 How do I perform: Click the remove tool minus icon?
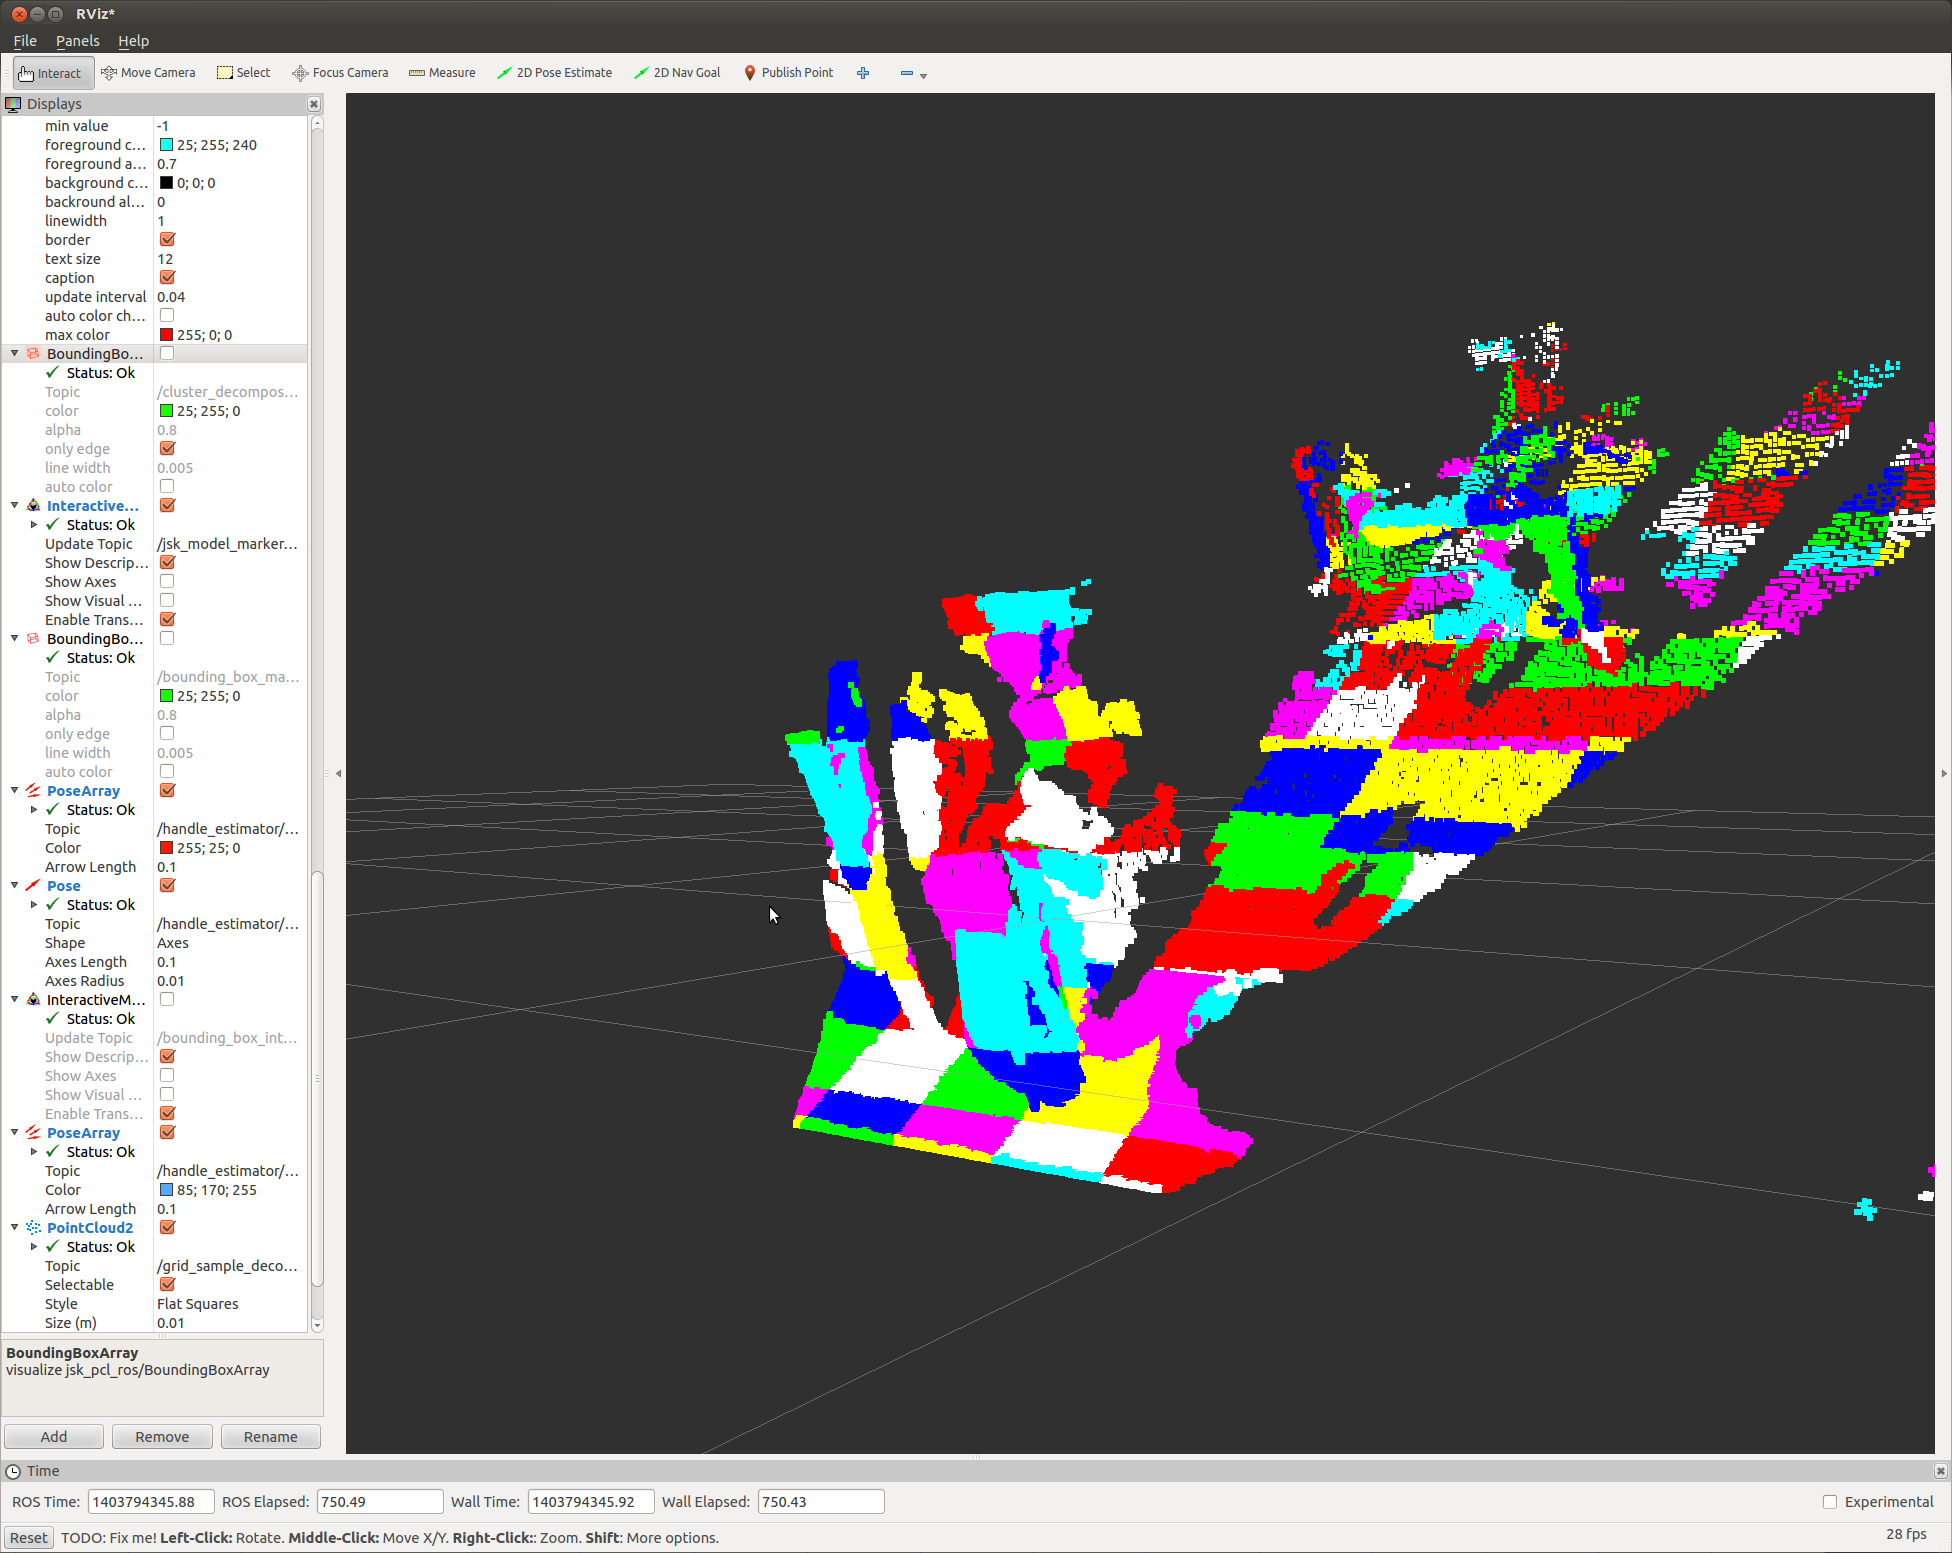(906, 73)
